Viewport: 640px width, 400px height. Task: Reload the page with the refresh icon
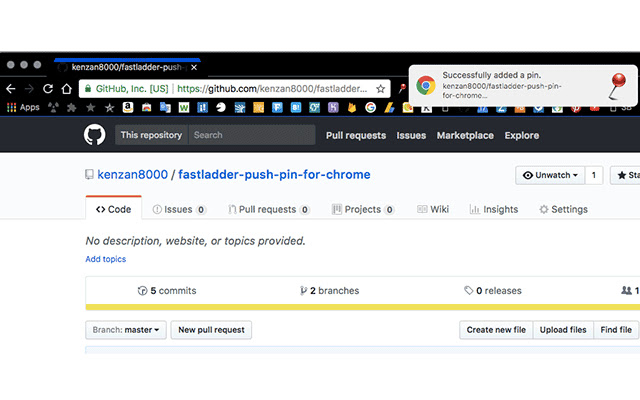pyautogui.click(x=48, y=88)
